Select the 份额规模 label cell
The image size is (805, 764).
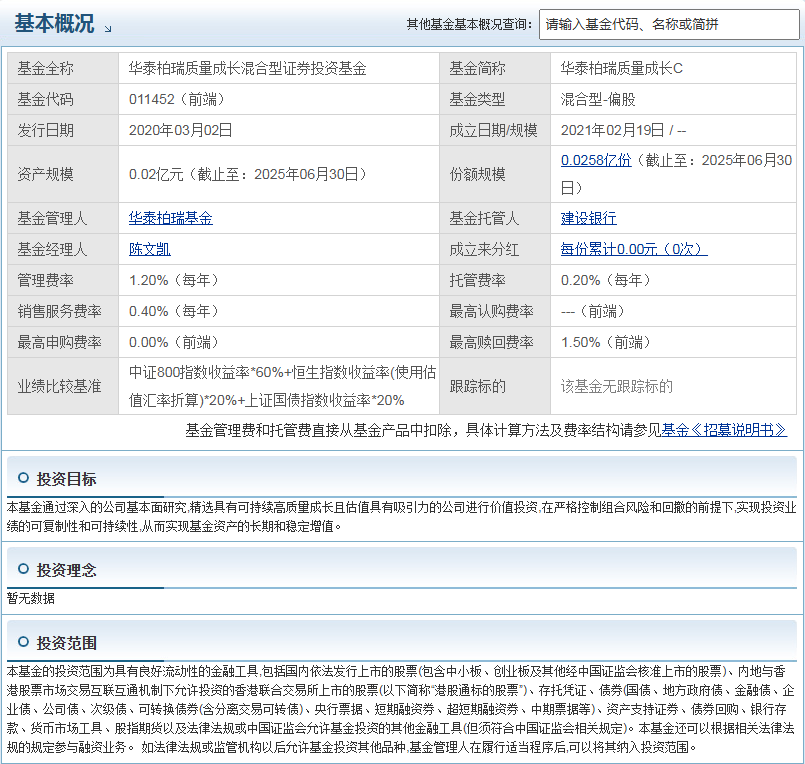click(495, 174)
